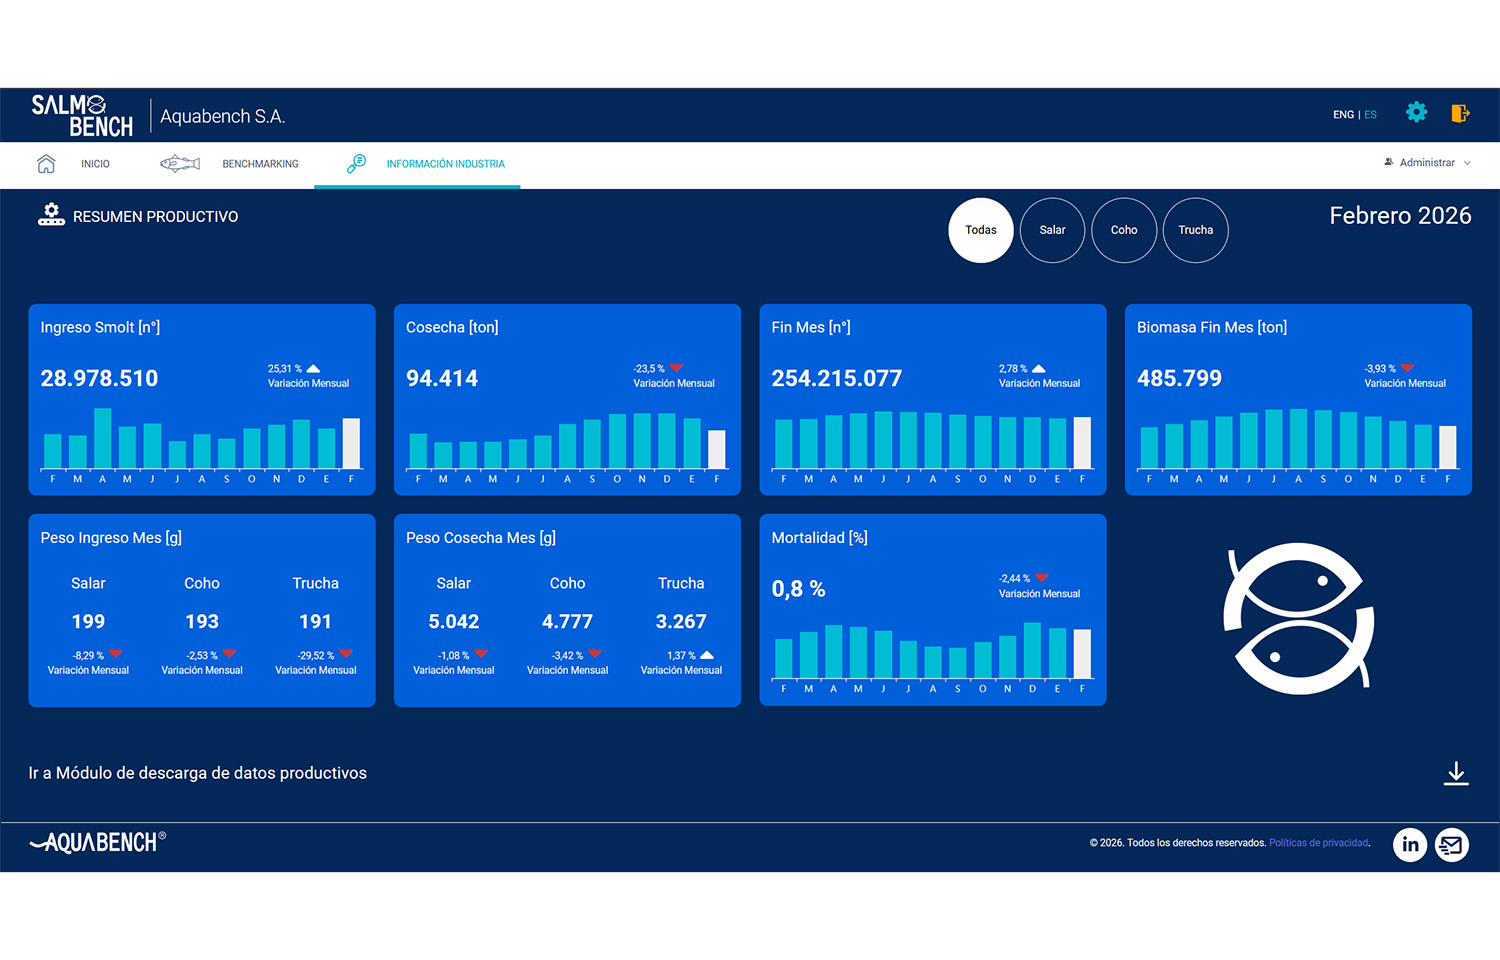Click the Resumen Productivo gear icon
This screenshot has width=1500, height=960.
point(51,215)
